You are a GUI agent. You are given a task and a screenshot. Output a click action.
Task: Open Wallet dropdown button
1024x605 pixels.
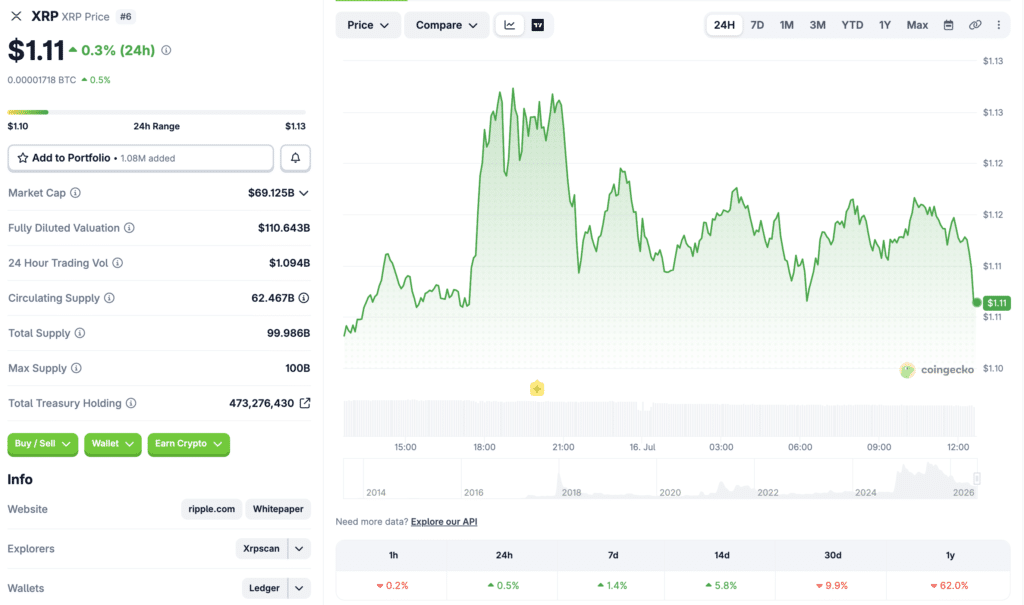112,444
